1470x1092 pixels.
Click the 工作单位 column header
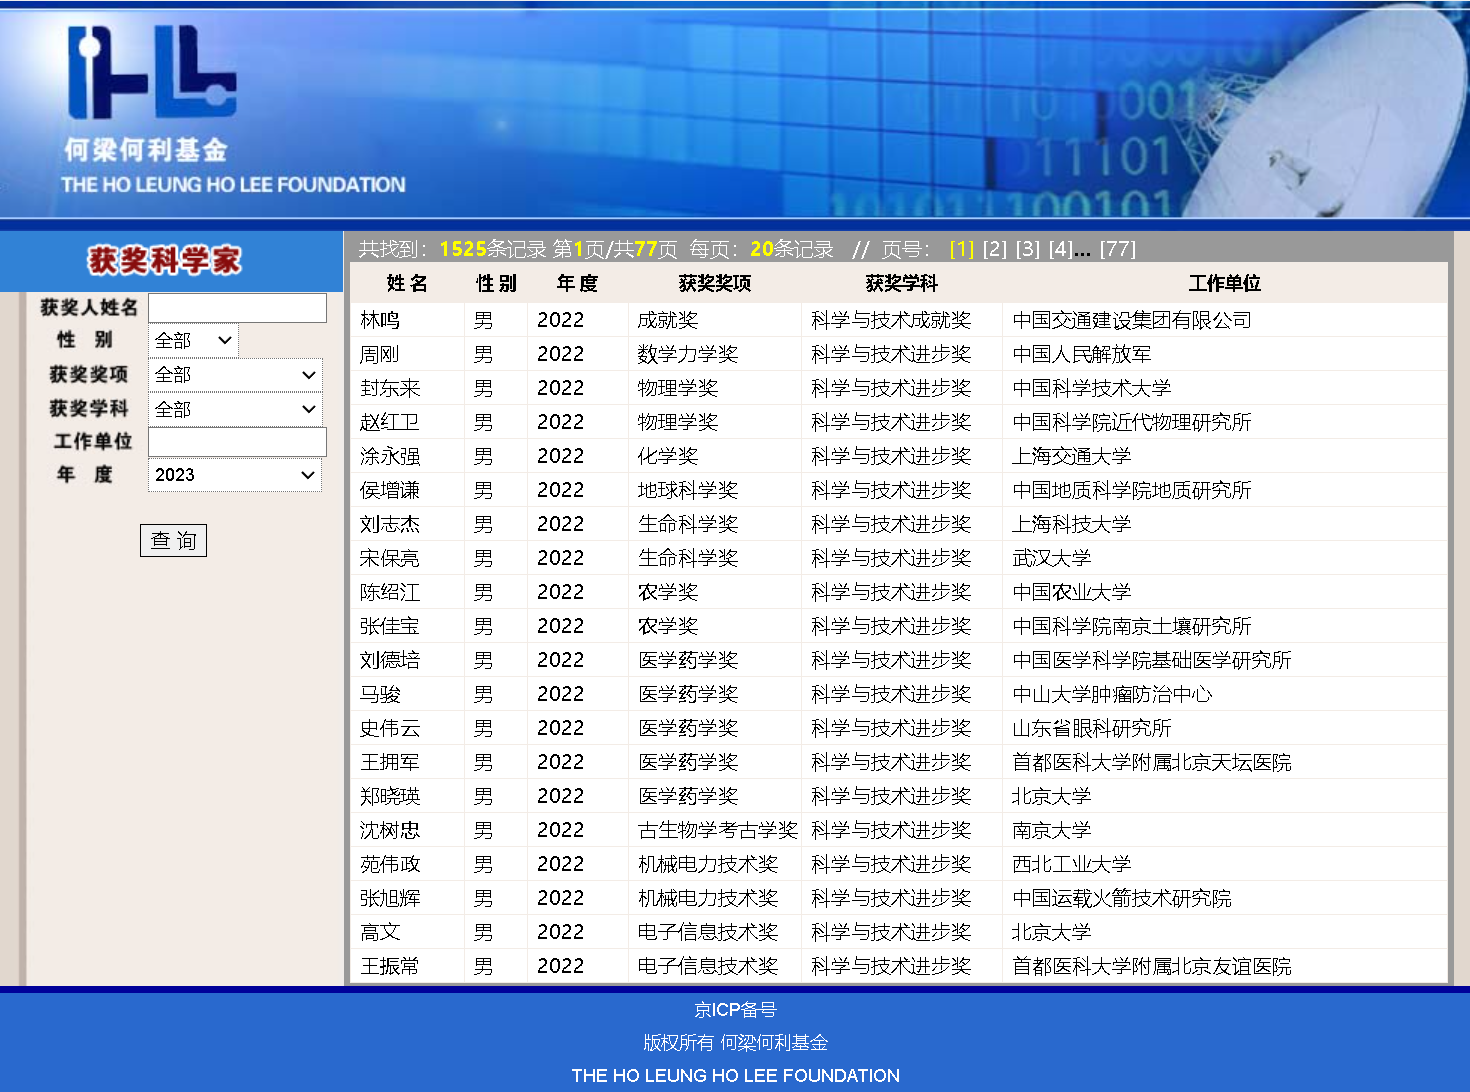point(1224,284)
